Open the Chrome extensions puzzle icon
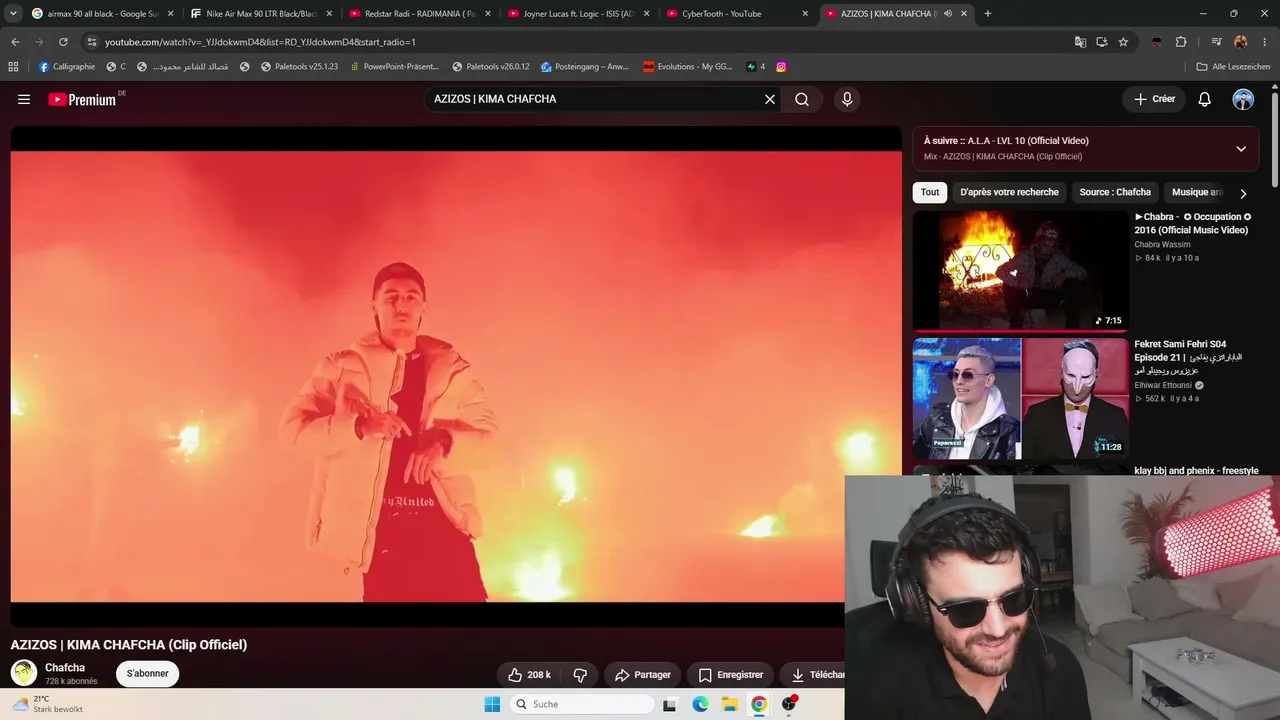Image resolution: width=1280 pixels, height=720 pixels. pyautogui.click(x=1181, y=42)
